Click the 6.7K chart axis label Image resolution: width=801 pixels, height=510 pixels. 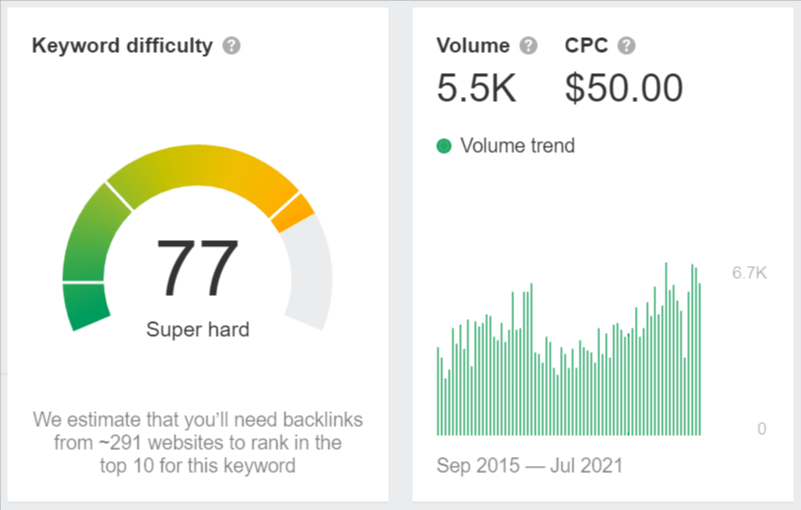pyautogui.click(x=748, y=273)
